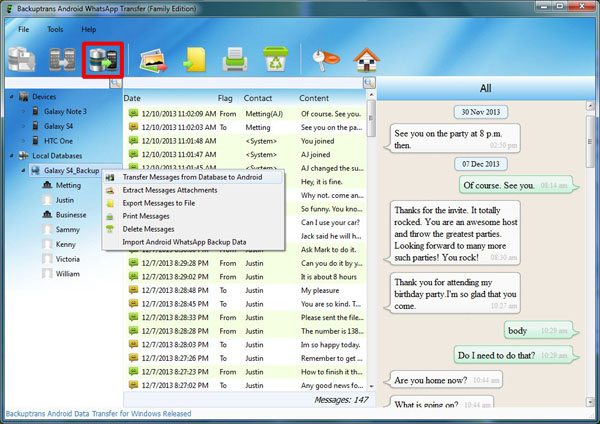
Task: Open the Tools menu
Action: coord(55,29)
